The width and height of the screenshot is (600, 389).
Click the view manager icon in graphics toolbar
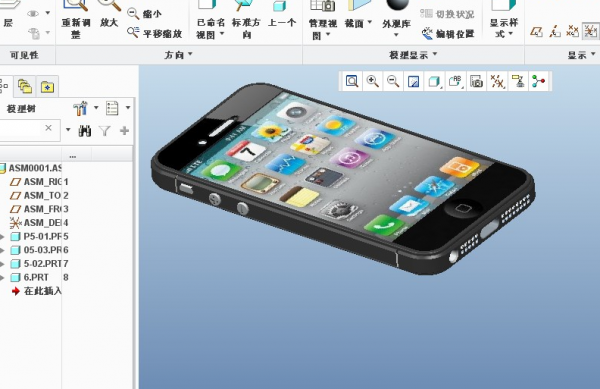476,81
